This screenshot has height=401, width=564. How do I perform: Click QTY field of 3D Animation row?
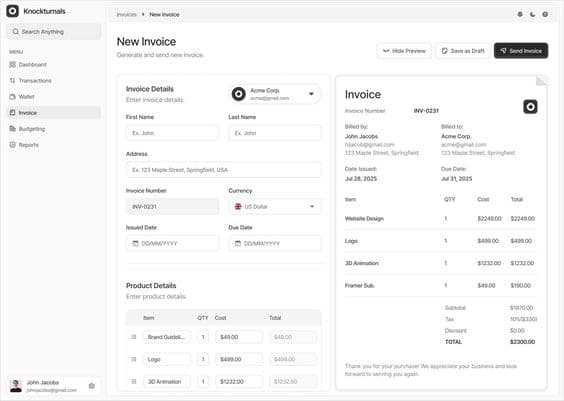pos(203,382)
